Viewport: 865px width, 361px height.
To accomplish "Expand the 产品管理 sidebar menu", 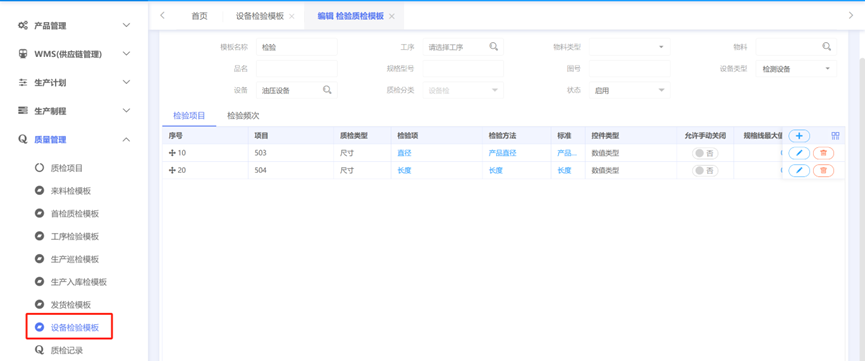I will pos(74,25).
